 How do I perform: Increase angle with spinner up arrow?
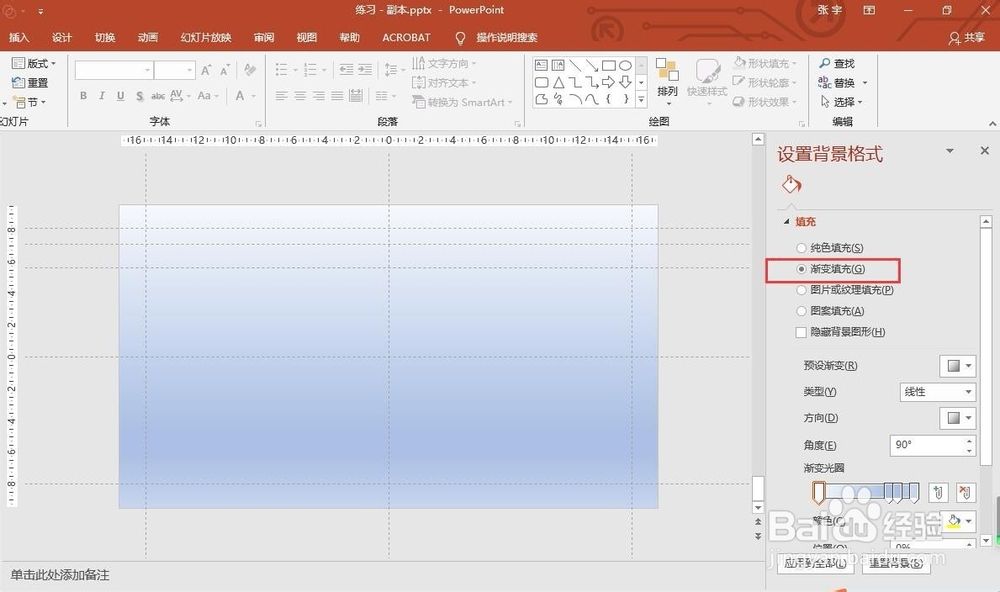click(x=969, y=440)
